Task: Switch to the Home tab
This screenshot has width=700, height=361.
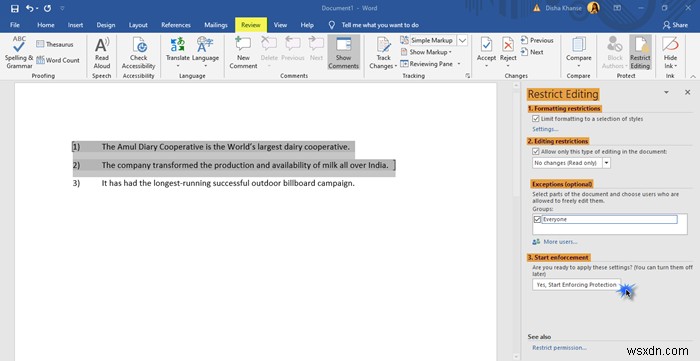Action: (46, 25)
